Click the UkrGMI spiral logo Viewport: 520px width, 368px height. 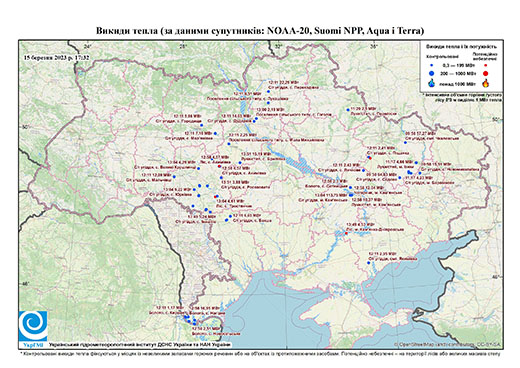[33, 326]
